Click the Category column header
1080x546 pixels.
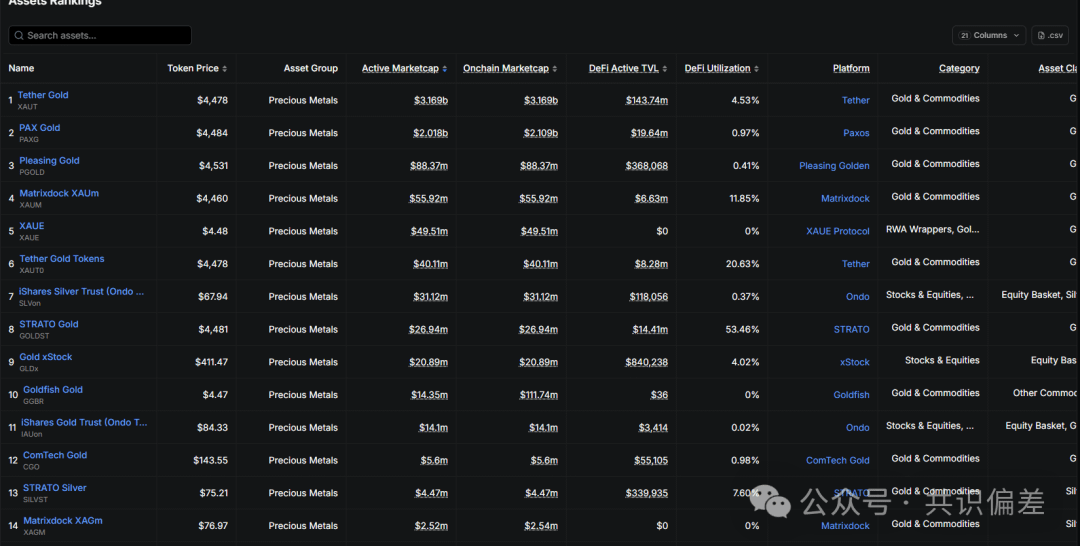959,68
